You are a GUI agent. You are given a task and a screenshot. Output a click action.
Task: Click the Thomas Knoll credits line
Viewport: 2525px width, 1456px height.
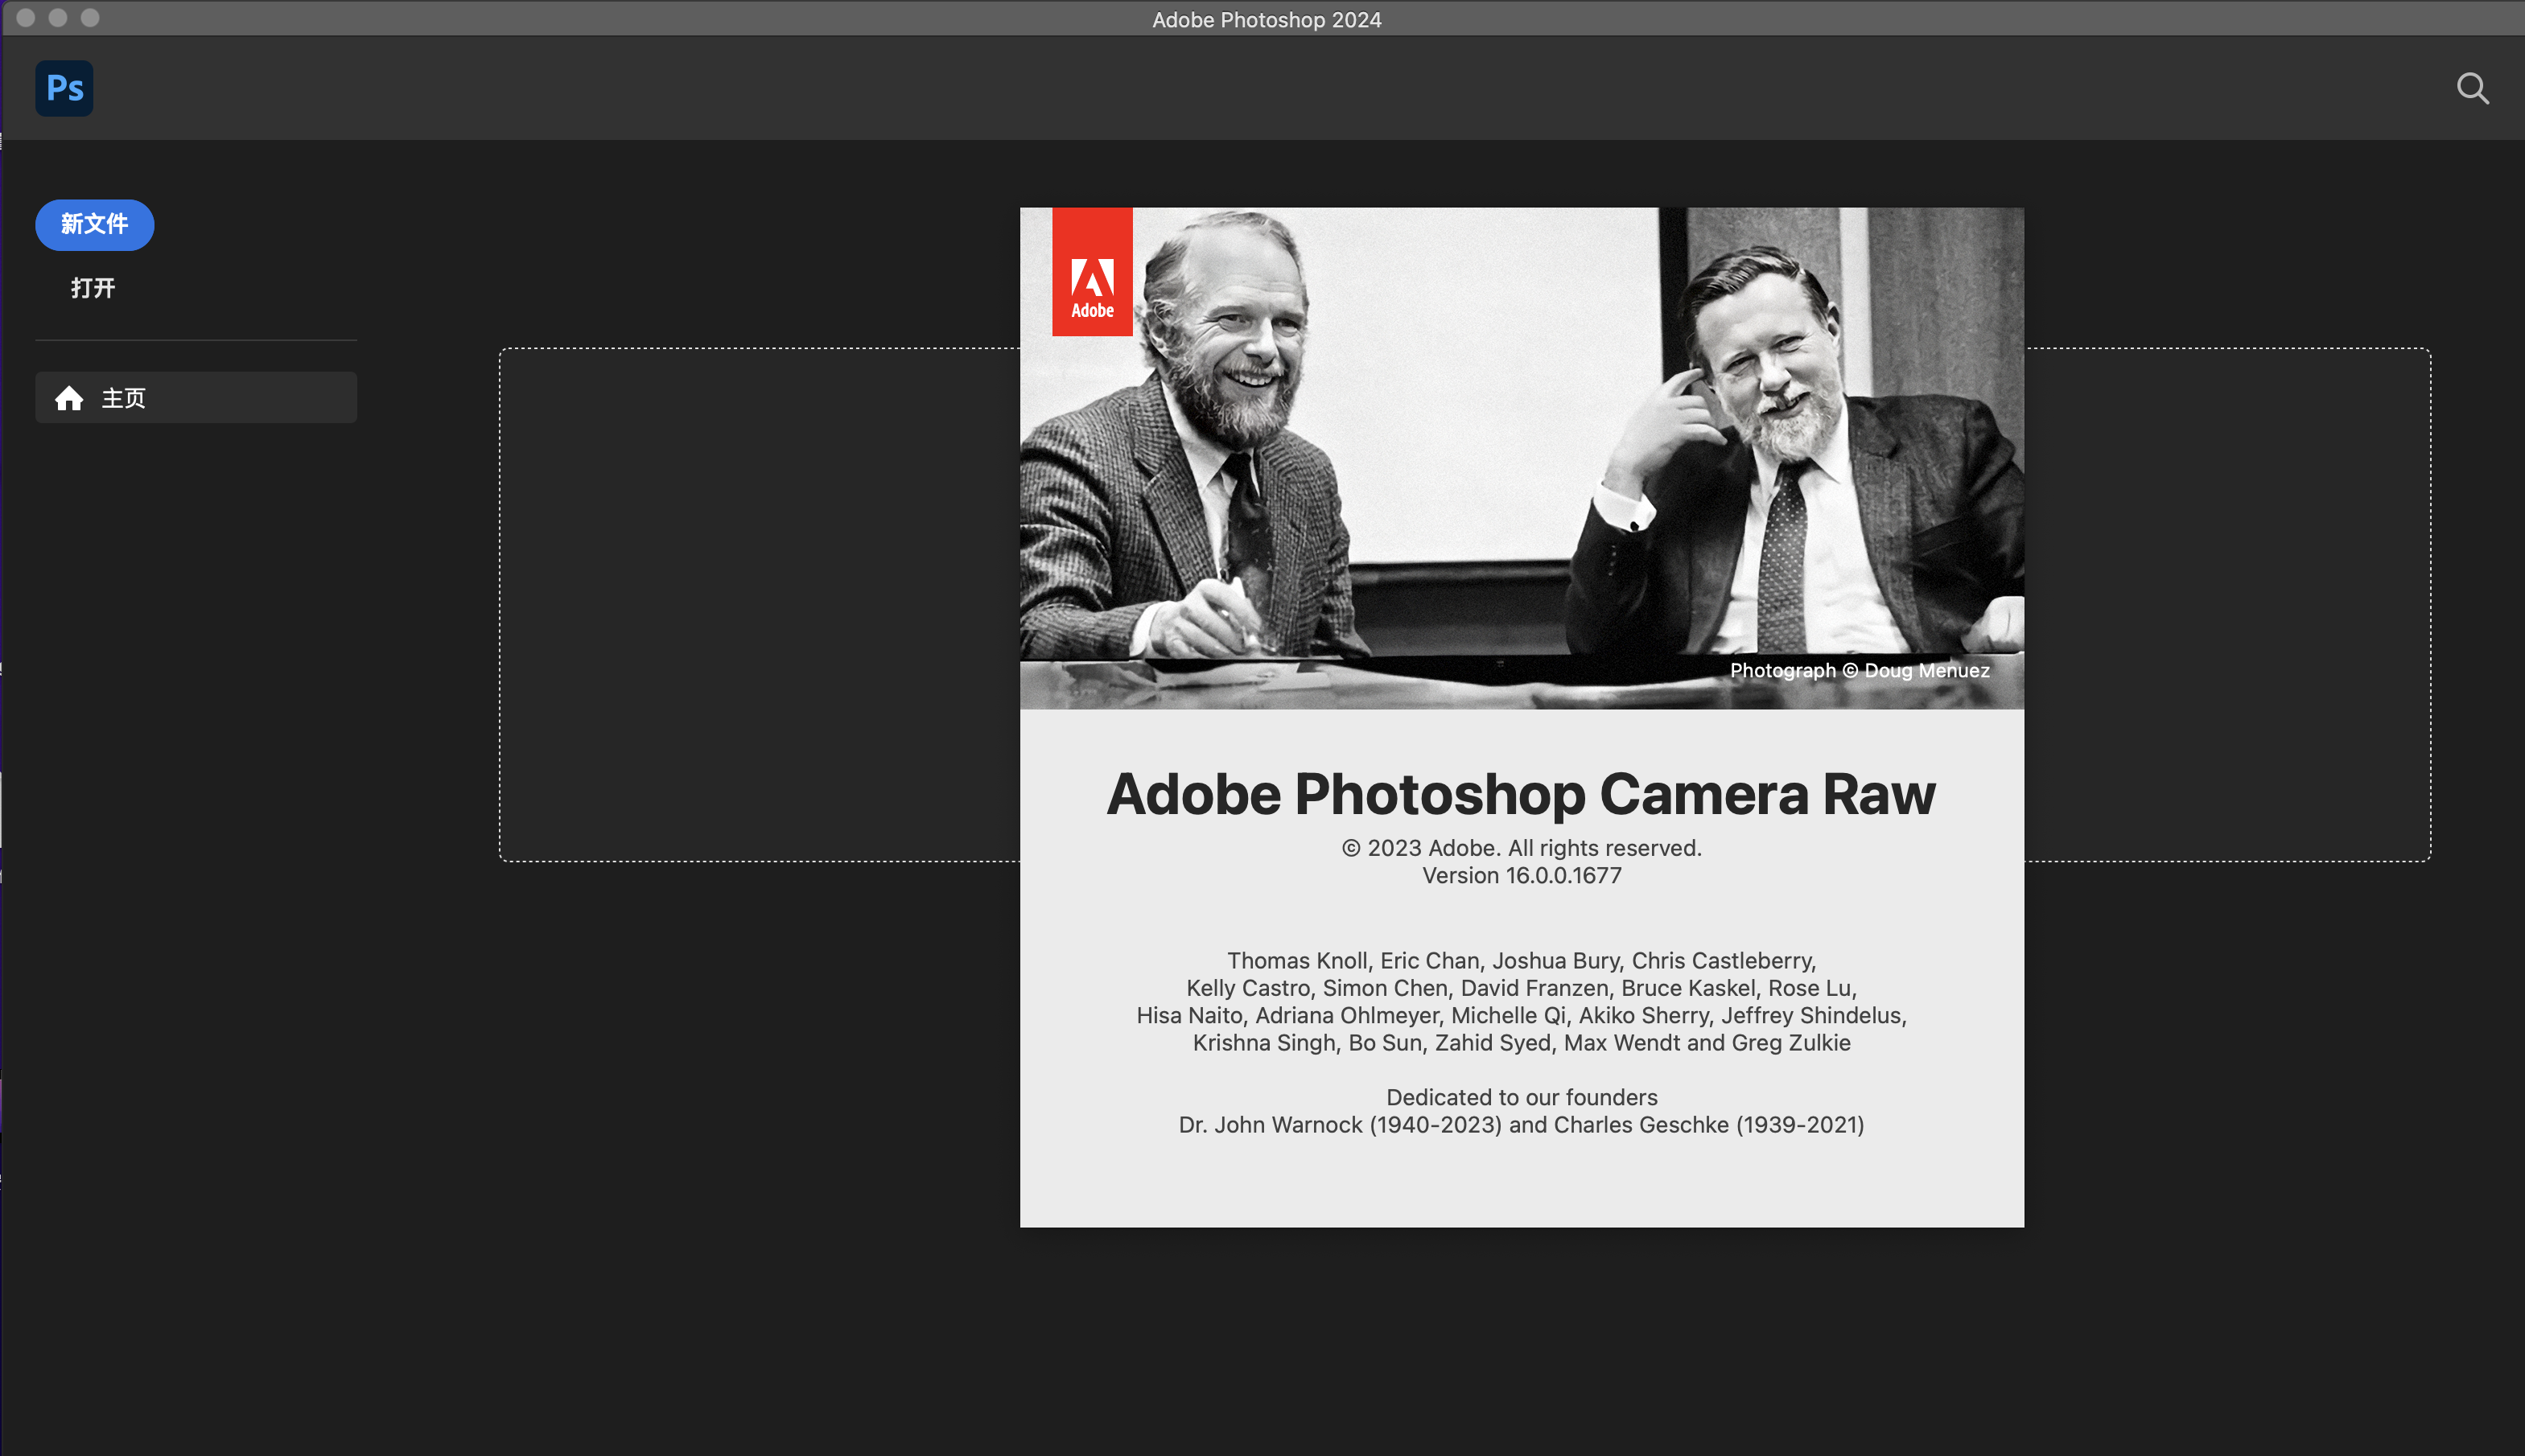[x=1521, y=960]
